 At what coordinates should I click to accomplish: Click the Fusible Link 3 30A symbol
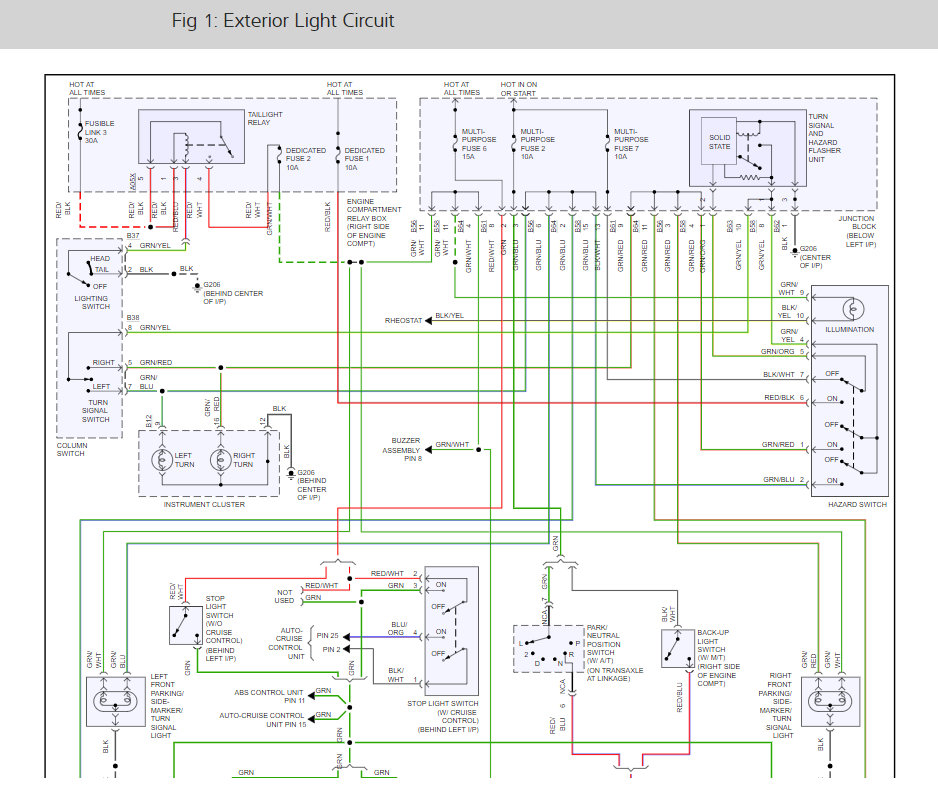coord(80,132)
